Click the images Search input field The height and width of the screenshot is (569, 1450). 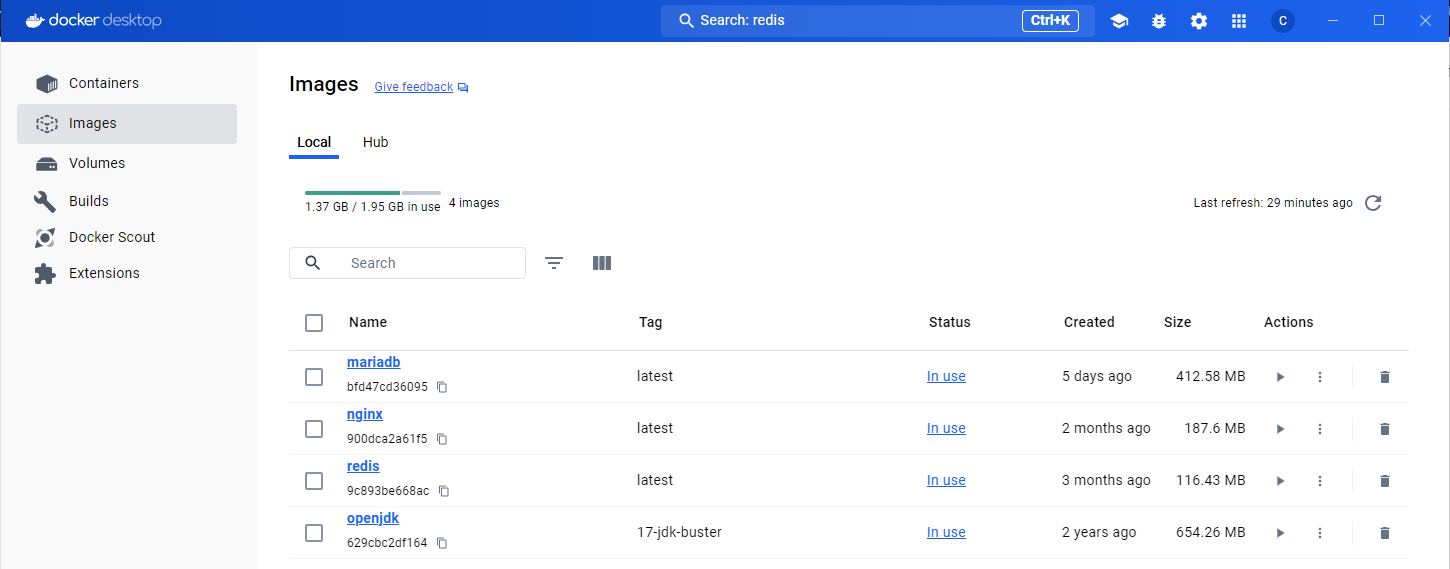[407, 263]
